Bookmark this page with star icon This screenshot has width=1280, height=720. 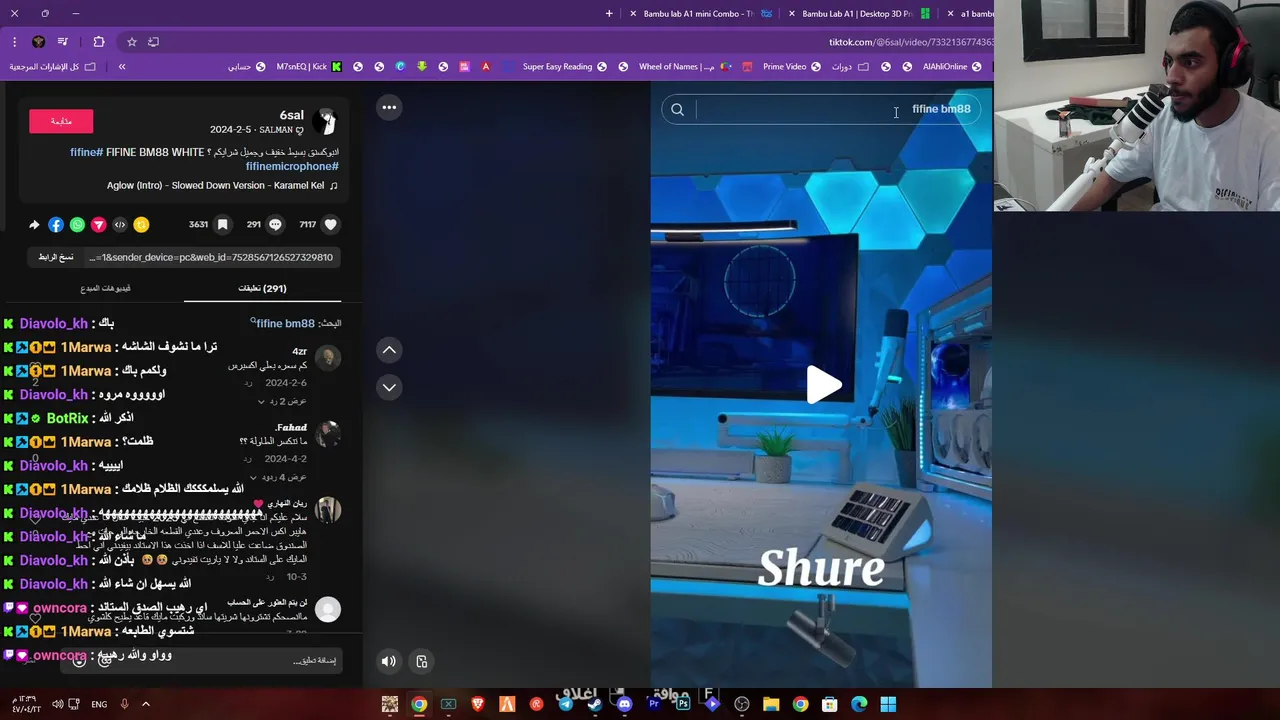click(x=131, y=42)
